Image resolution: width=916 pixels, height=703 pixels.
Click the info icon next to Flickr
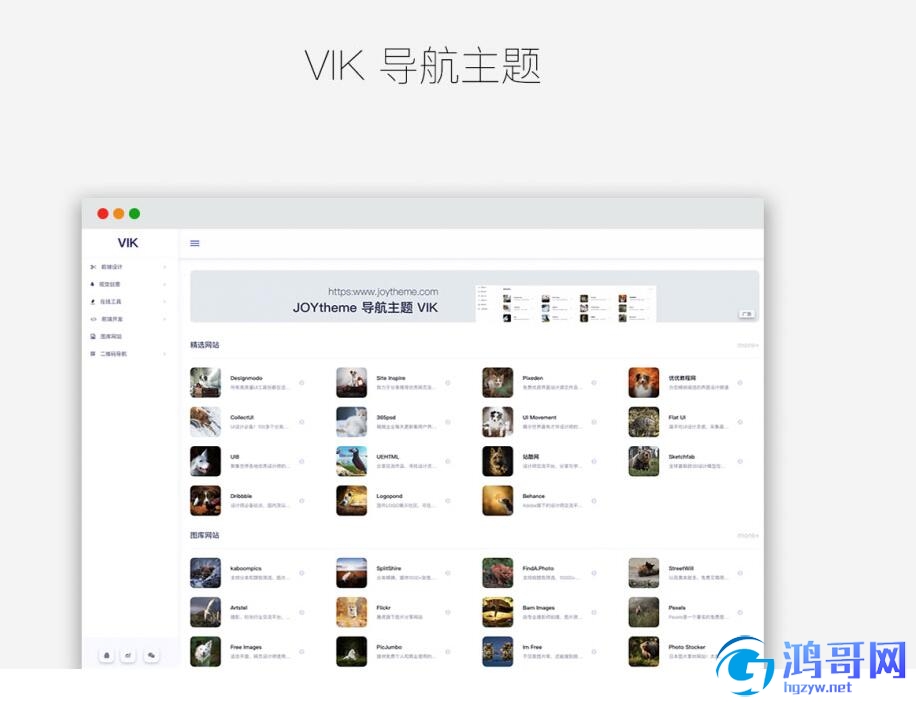[448, 612]
